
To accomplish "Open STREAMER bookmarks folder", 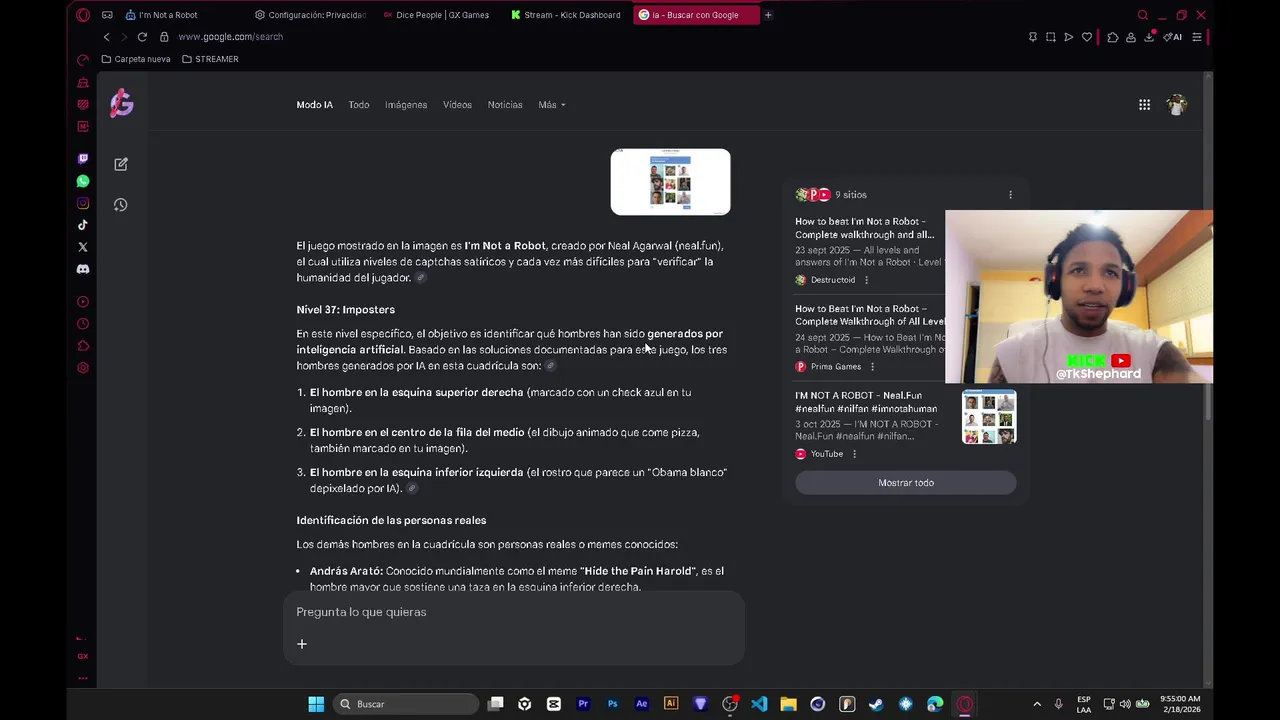I will point(210,59).
